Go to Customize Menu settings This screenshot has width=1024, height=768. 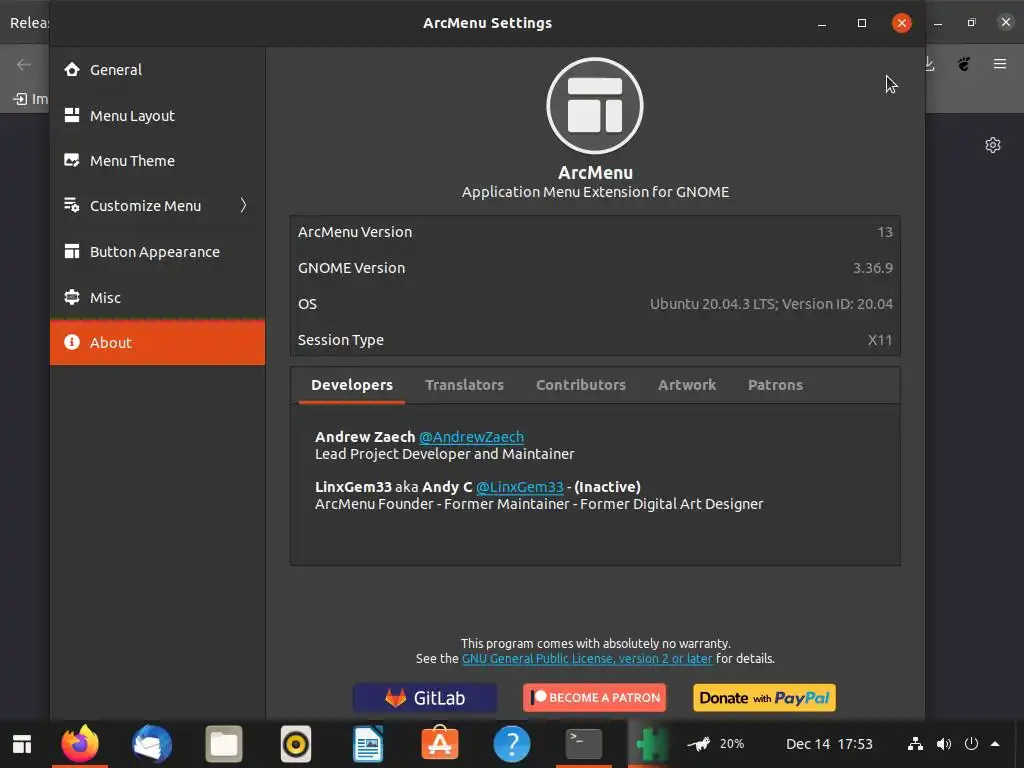tap(157, 206)
